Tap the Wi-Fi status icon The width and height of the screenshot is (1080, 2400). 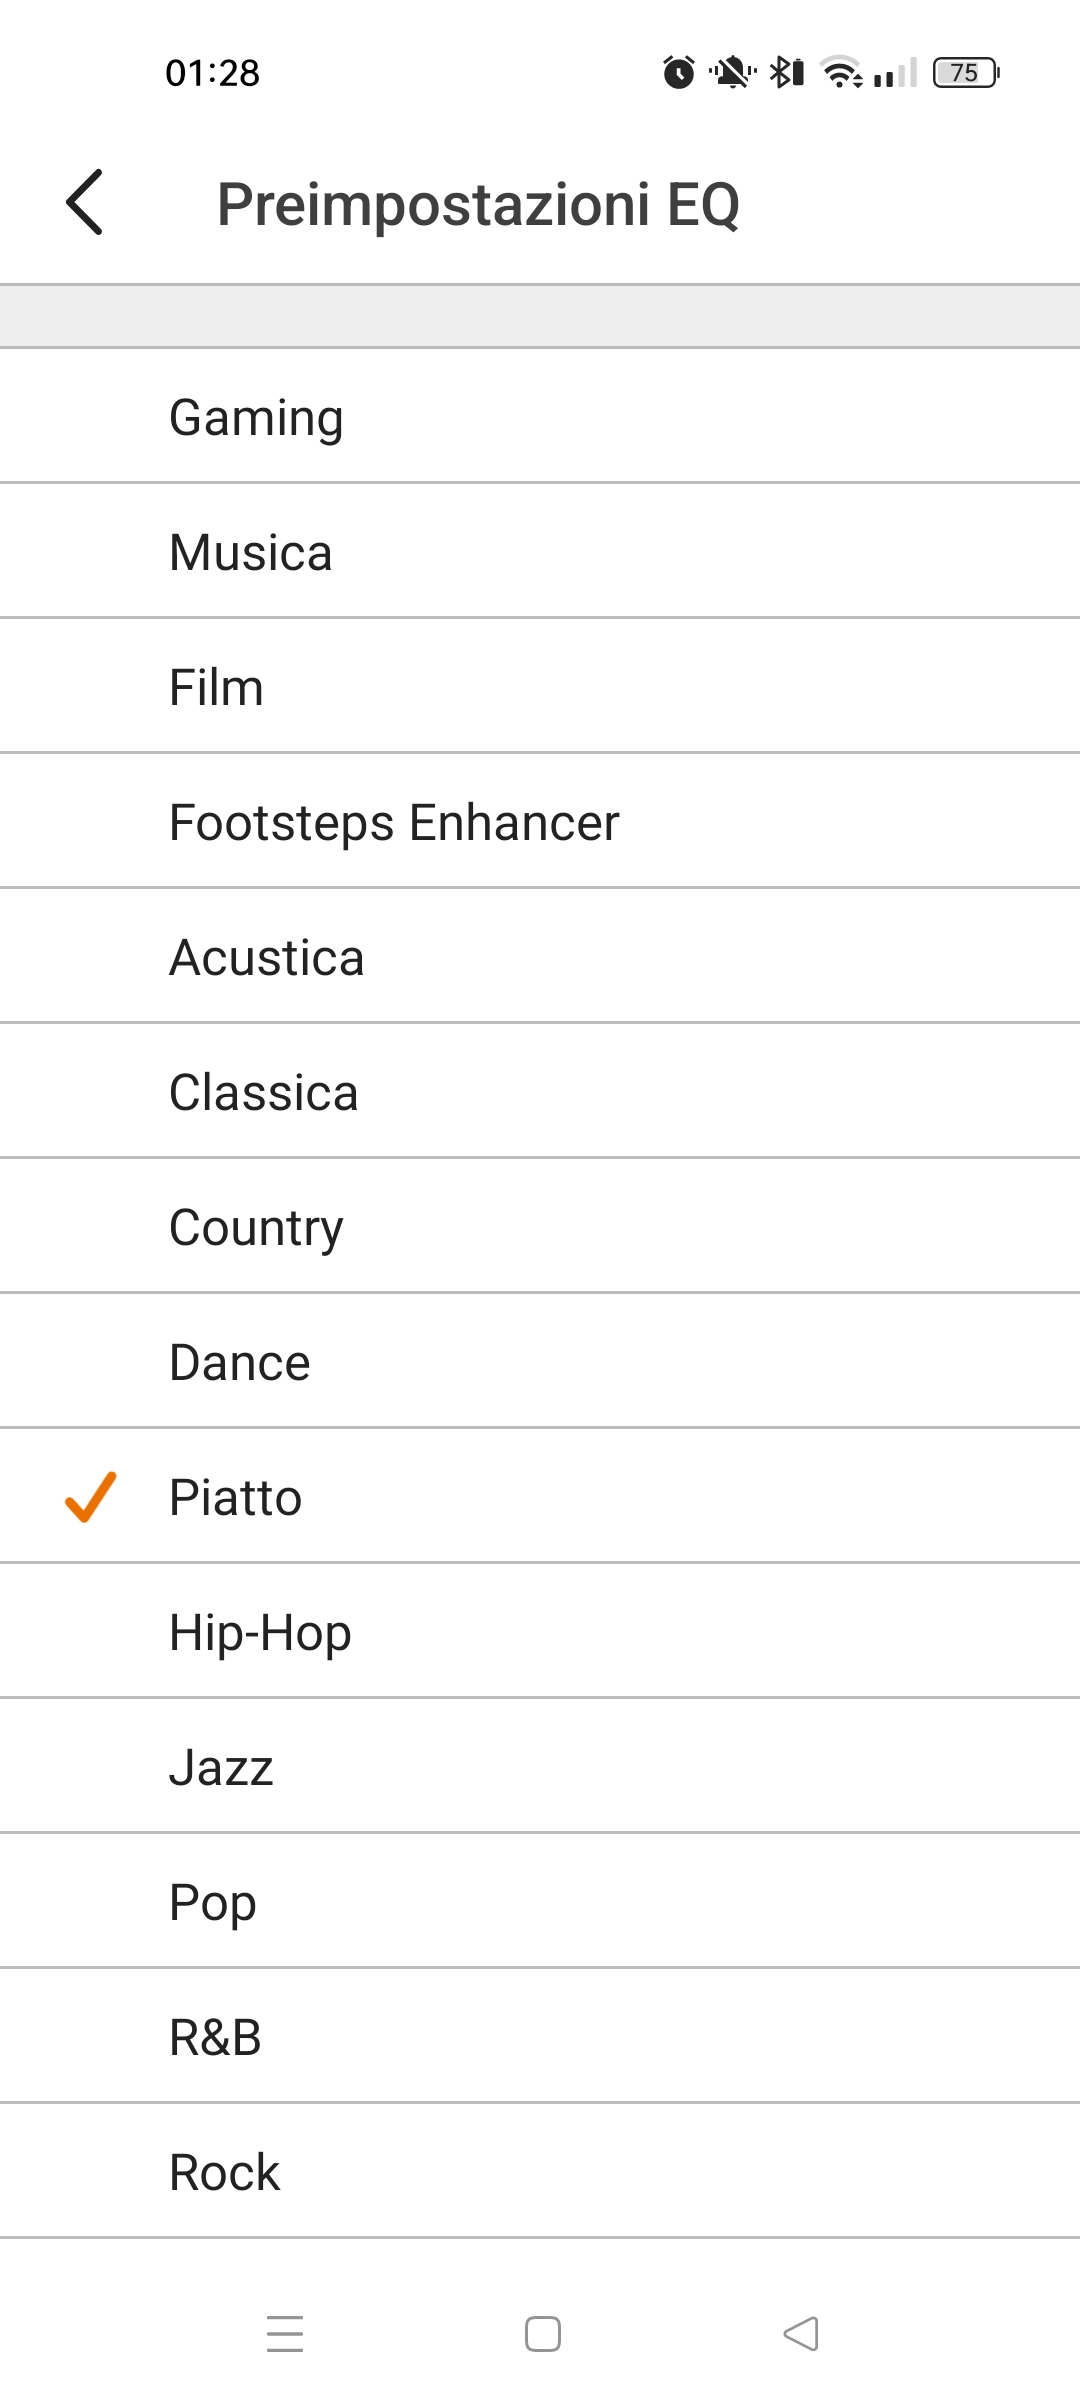pos(842,72)
